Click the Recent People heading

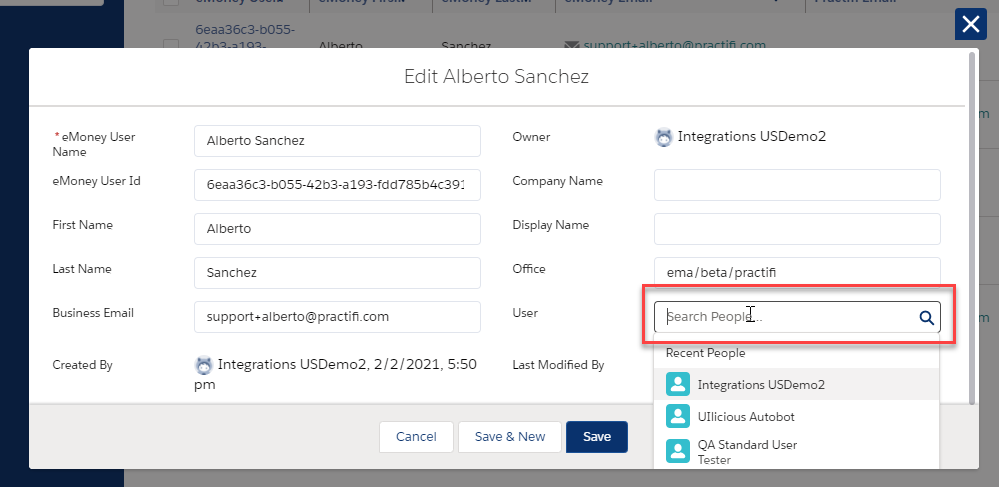point(705,353)
